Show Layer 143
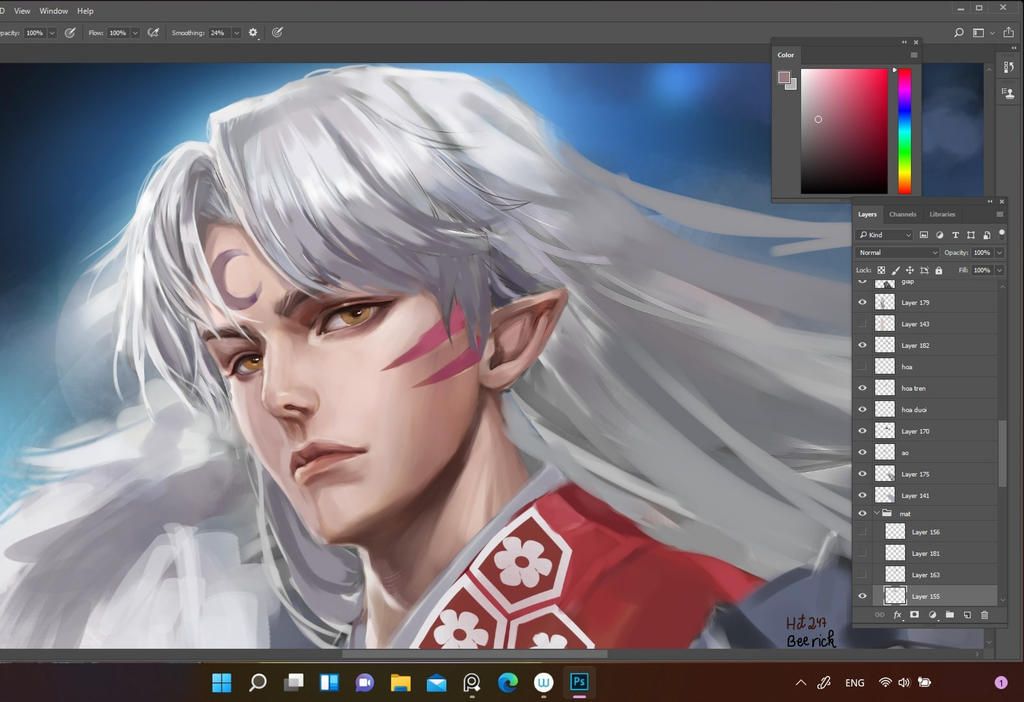 click(862, 324)
